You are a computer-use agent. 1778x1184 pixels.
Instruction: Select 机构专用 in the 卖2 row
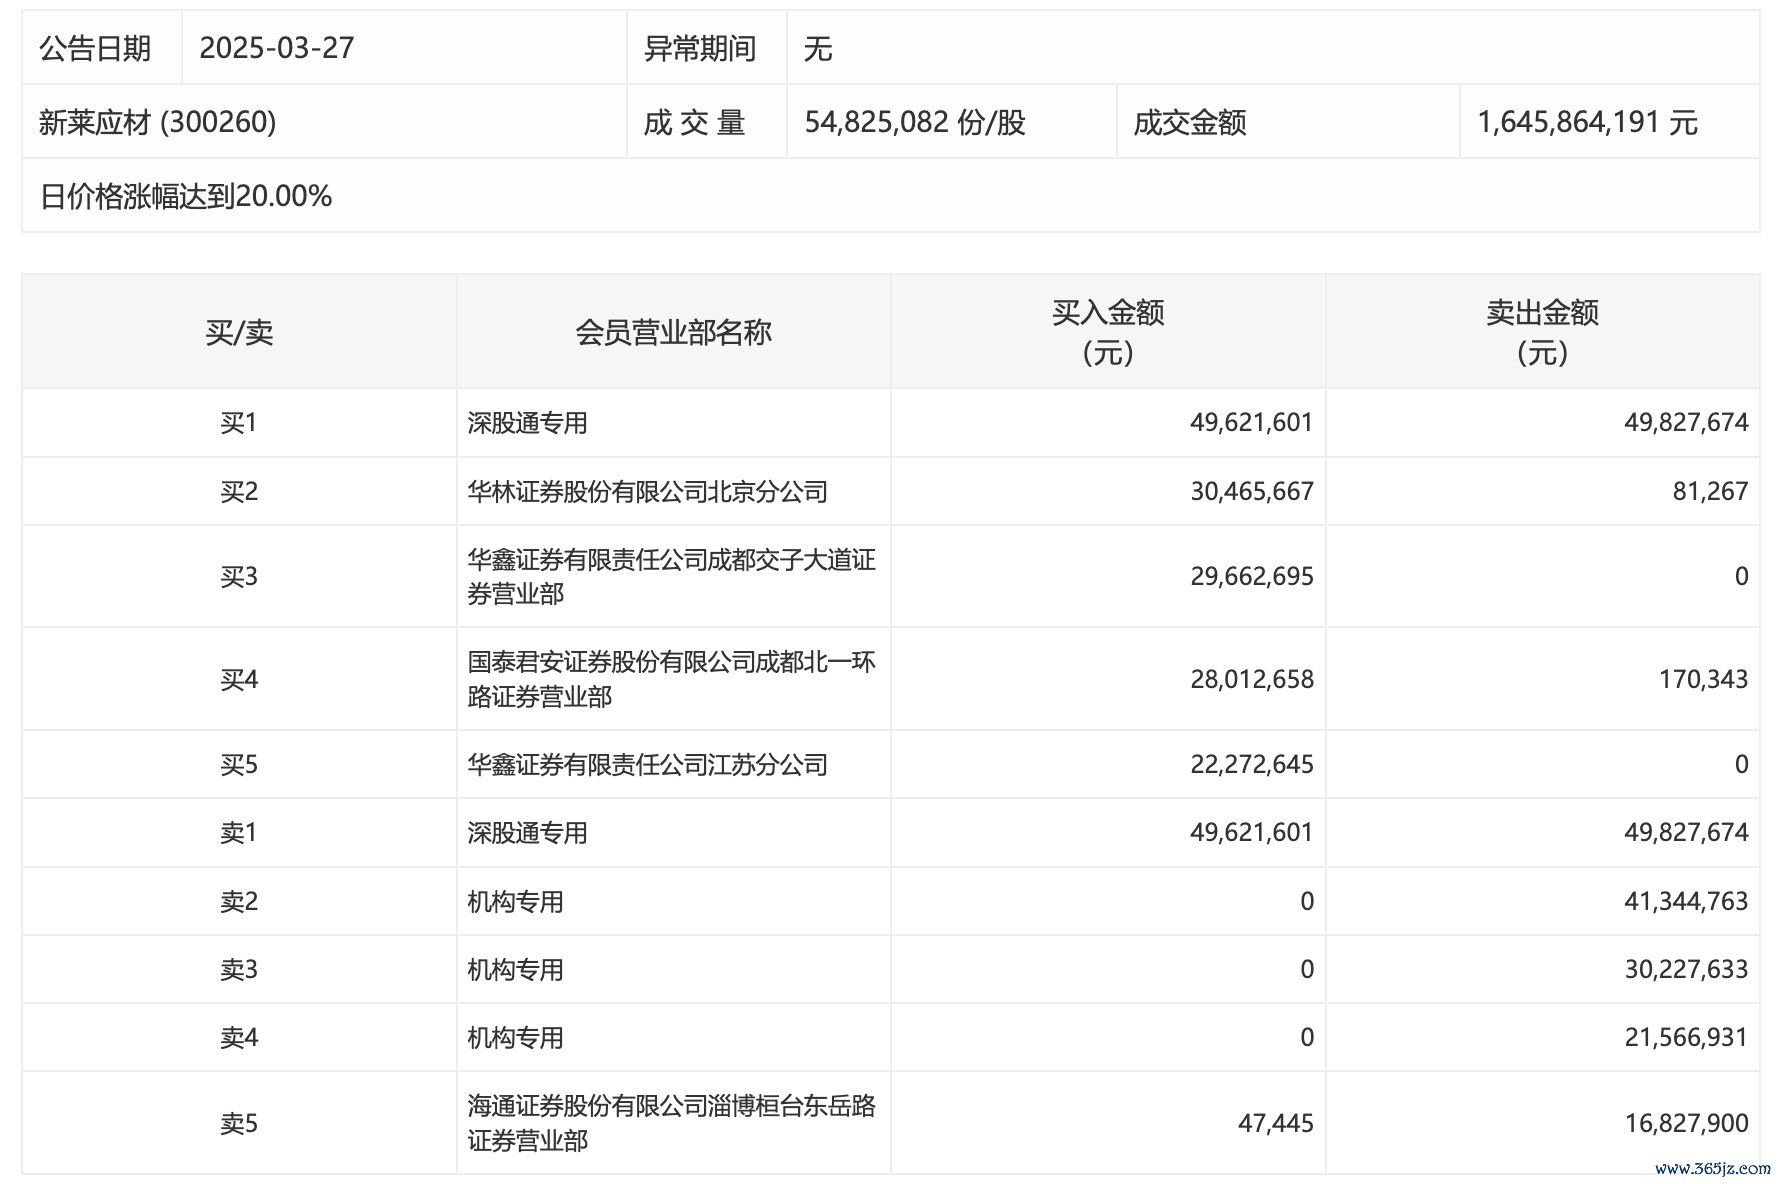[x=515, y=902]
